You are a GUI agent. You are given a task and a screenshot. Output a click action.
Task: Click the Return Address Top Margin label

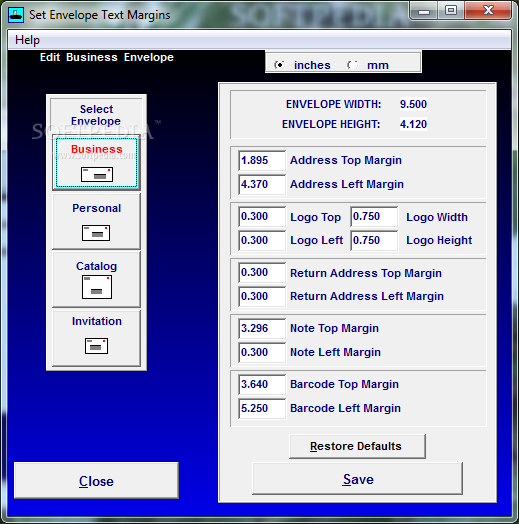(366, 273)
